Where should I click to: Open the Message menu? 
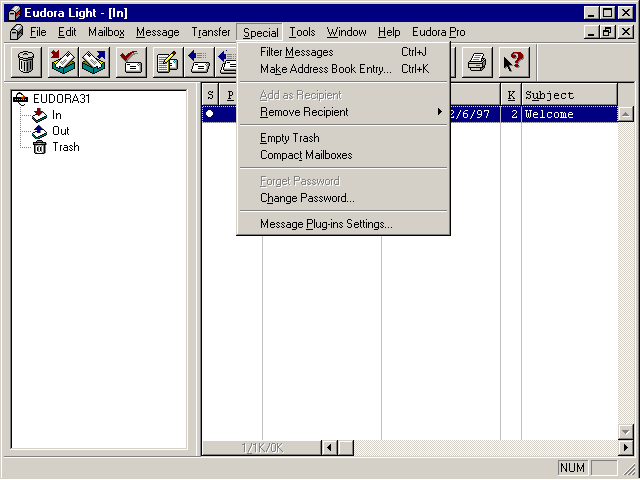tap(158, 32)
